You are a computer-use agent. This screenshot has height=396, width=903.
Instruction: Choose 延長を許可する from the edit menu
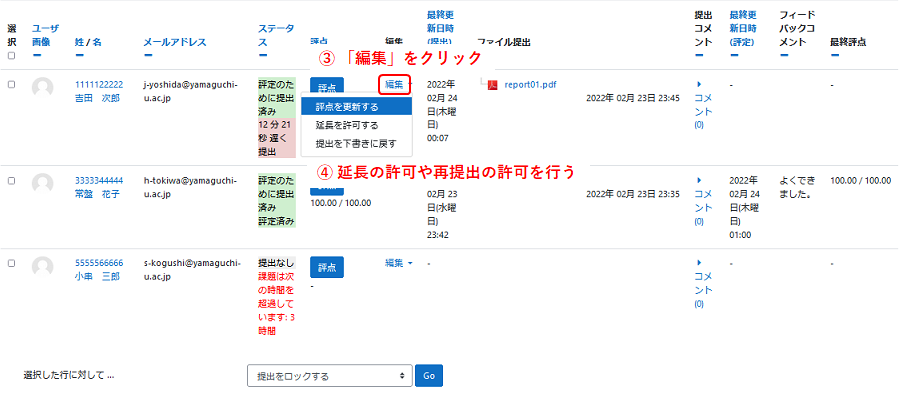(x=356, y=125)
